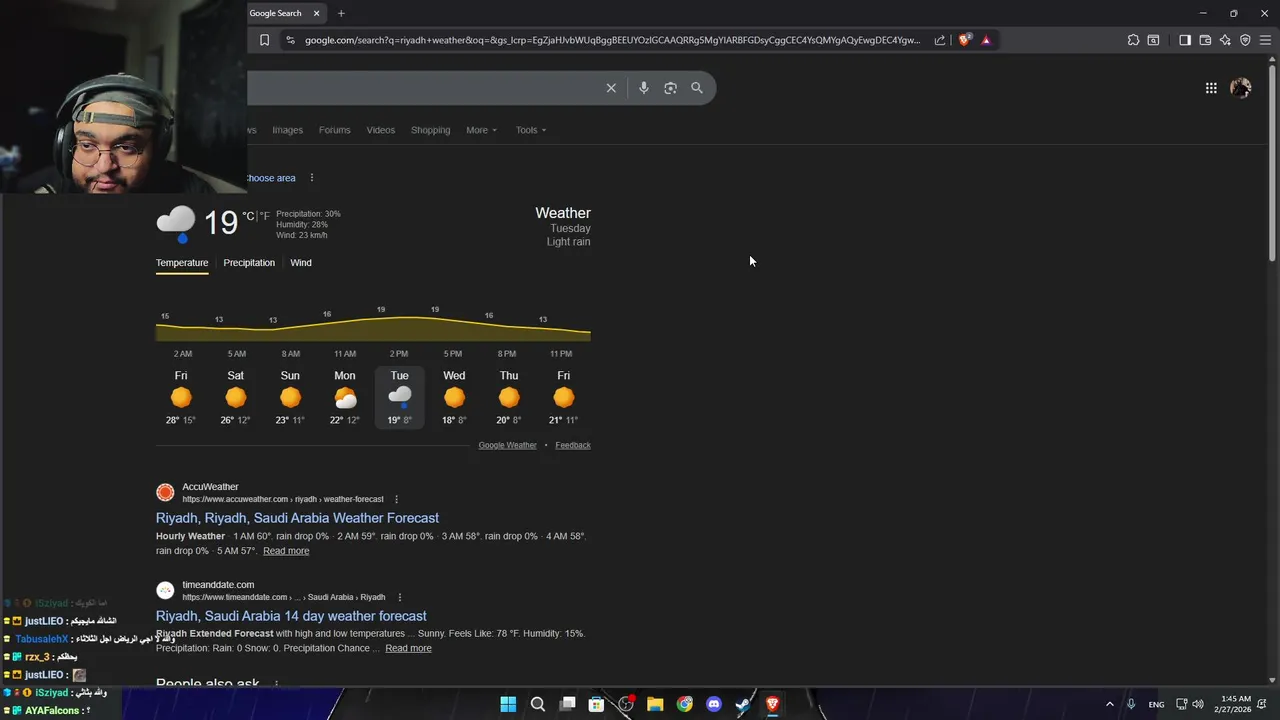1280x720 pixels.
Task: Open Windows taskbar search
Action: click(538, 704)
